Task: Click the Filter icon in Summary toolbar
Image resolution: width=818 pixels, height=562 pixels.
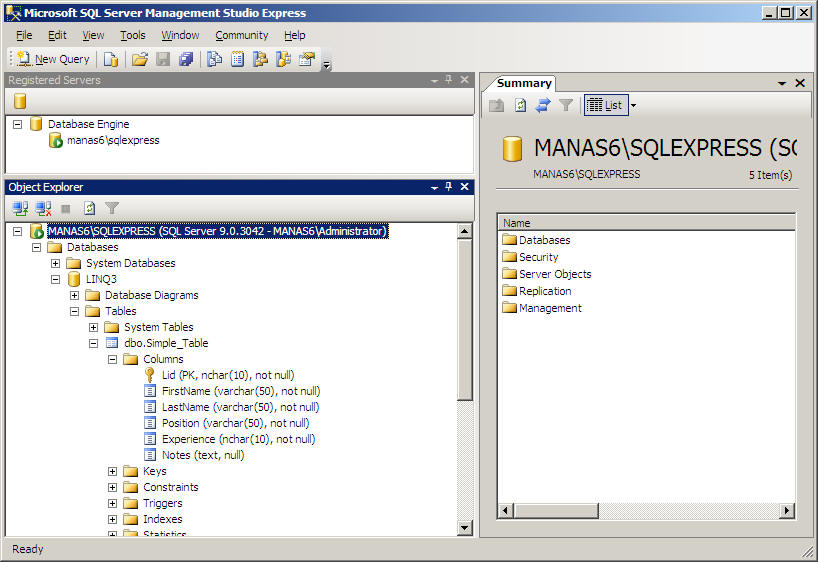Action: (566, 105)
